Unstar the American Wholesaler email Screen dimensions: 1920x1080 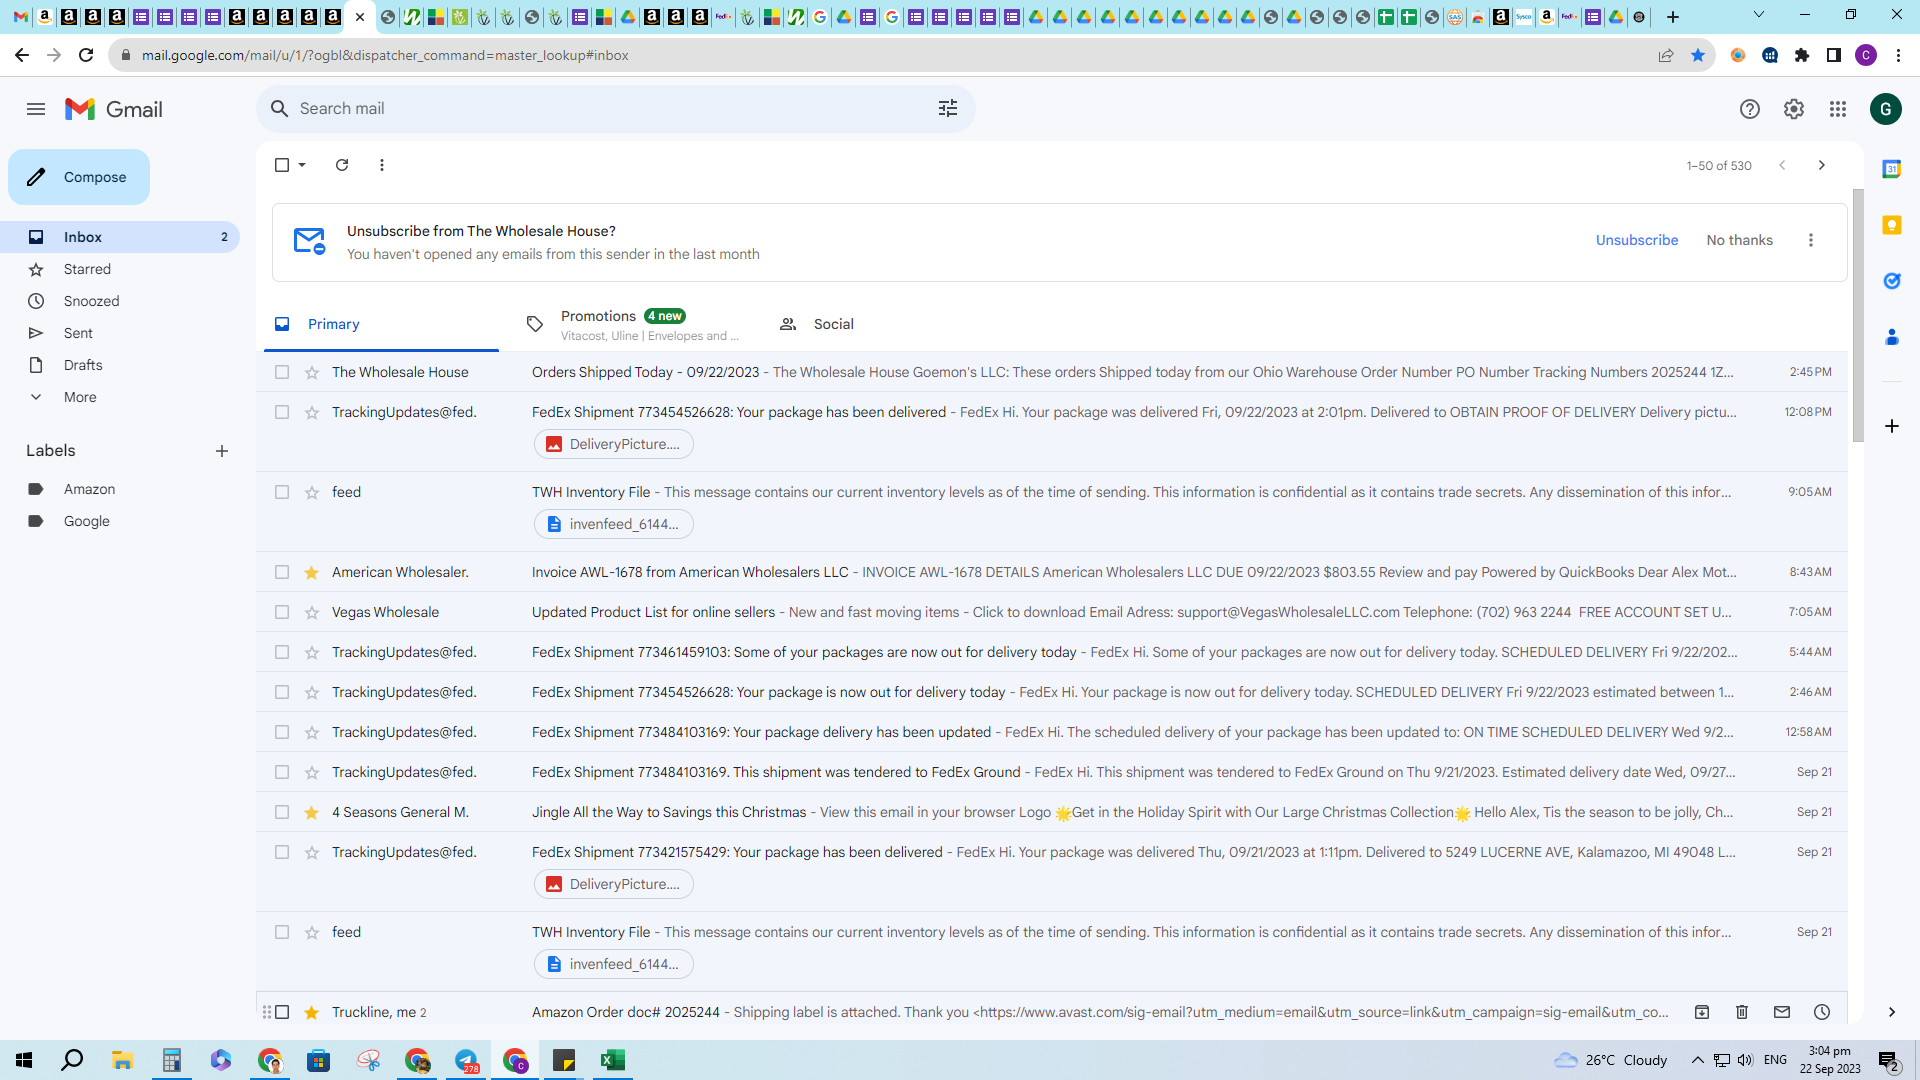tap(312, 572)
